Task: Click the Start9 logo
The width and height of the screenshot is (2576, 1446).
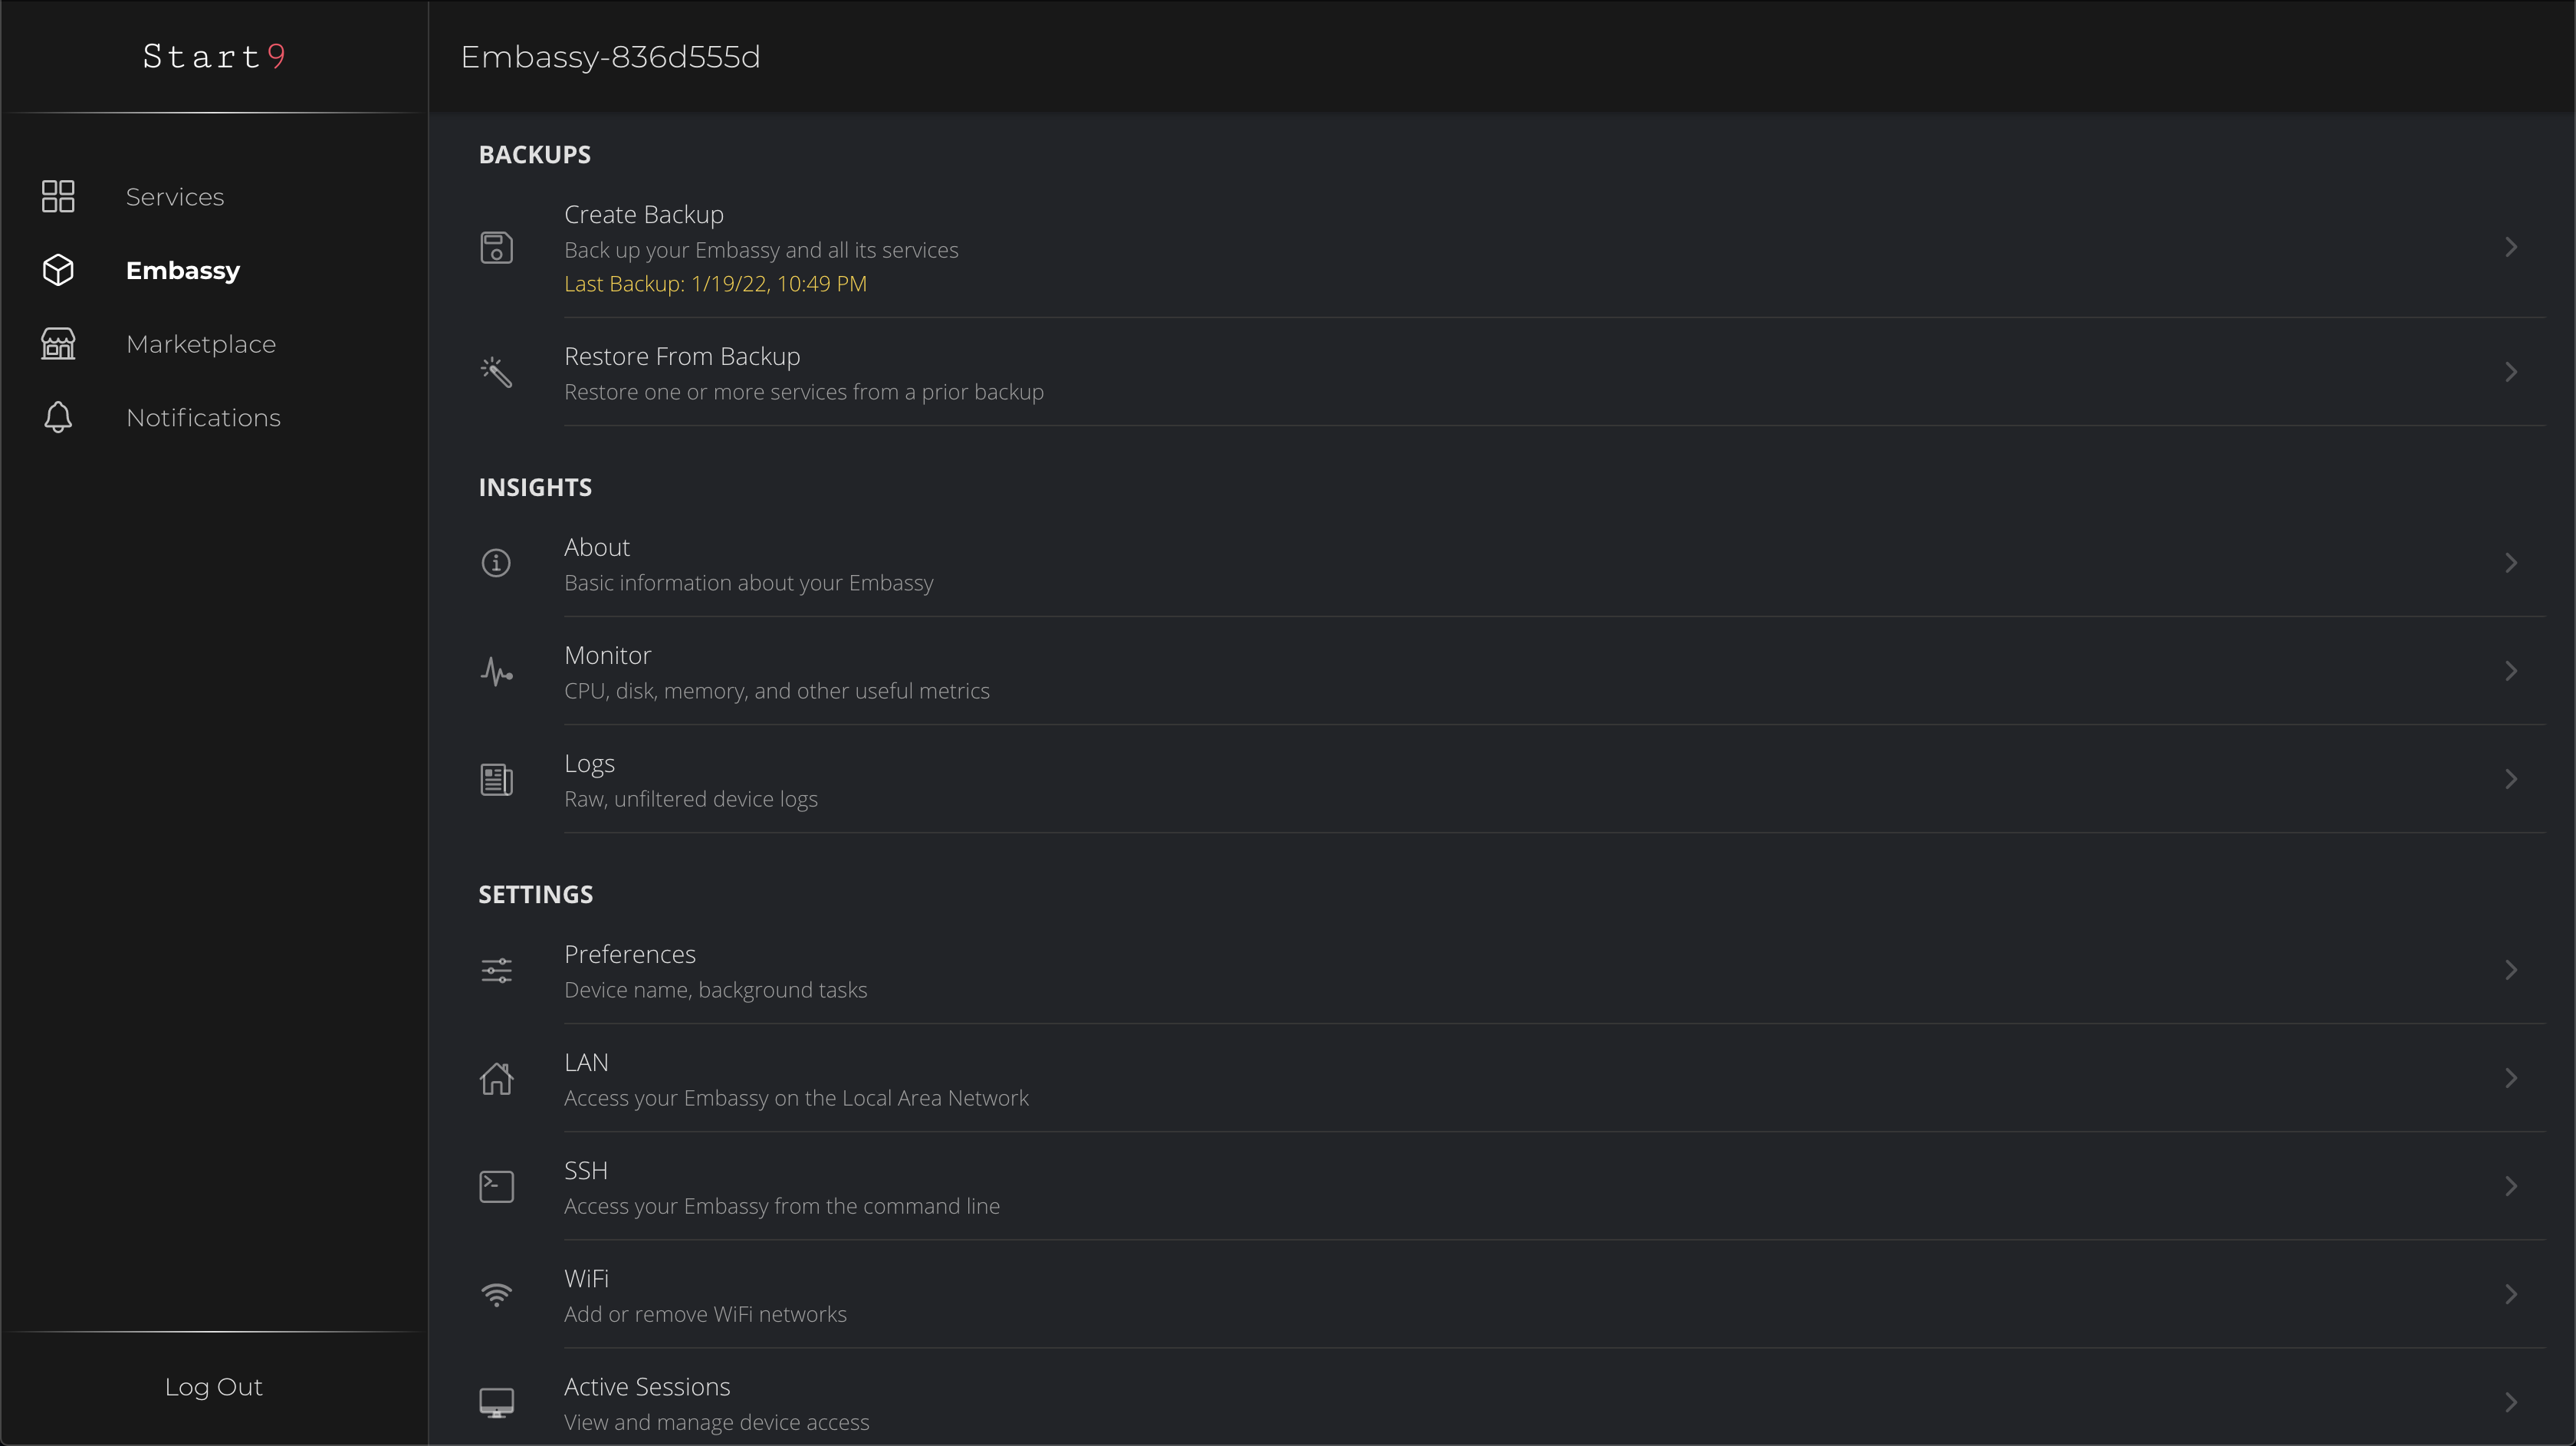Action: (214, 56)
